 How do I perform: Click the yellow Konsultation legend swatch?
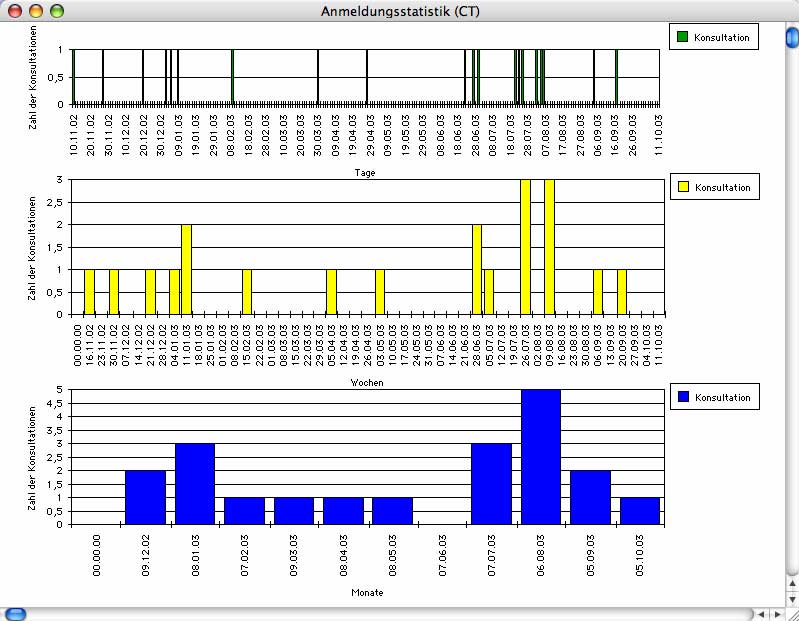(x=682, y=187)
